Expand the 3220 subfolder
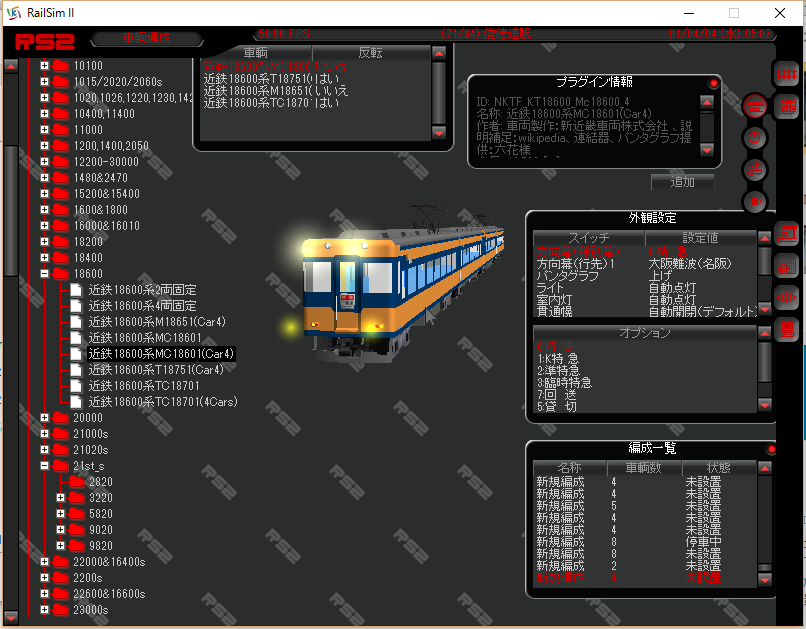Viewport: 806px width, 629px height. click(x=61, y=497)
